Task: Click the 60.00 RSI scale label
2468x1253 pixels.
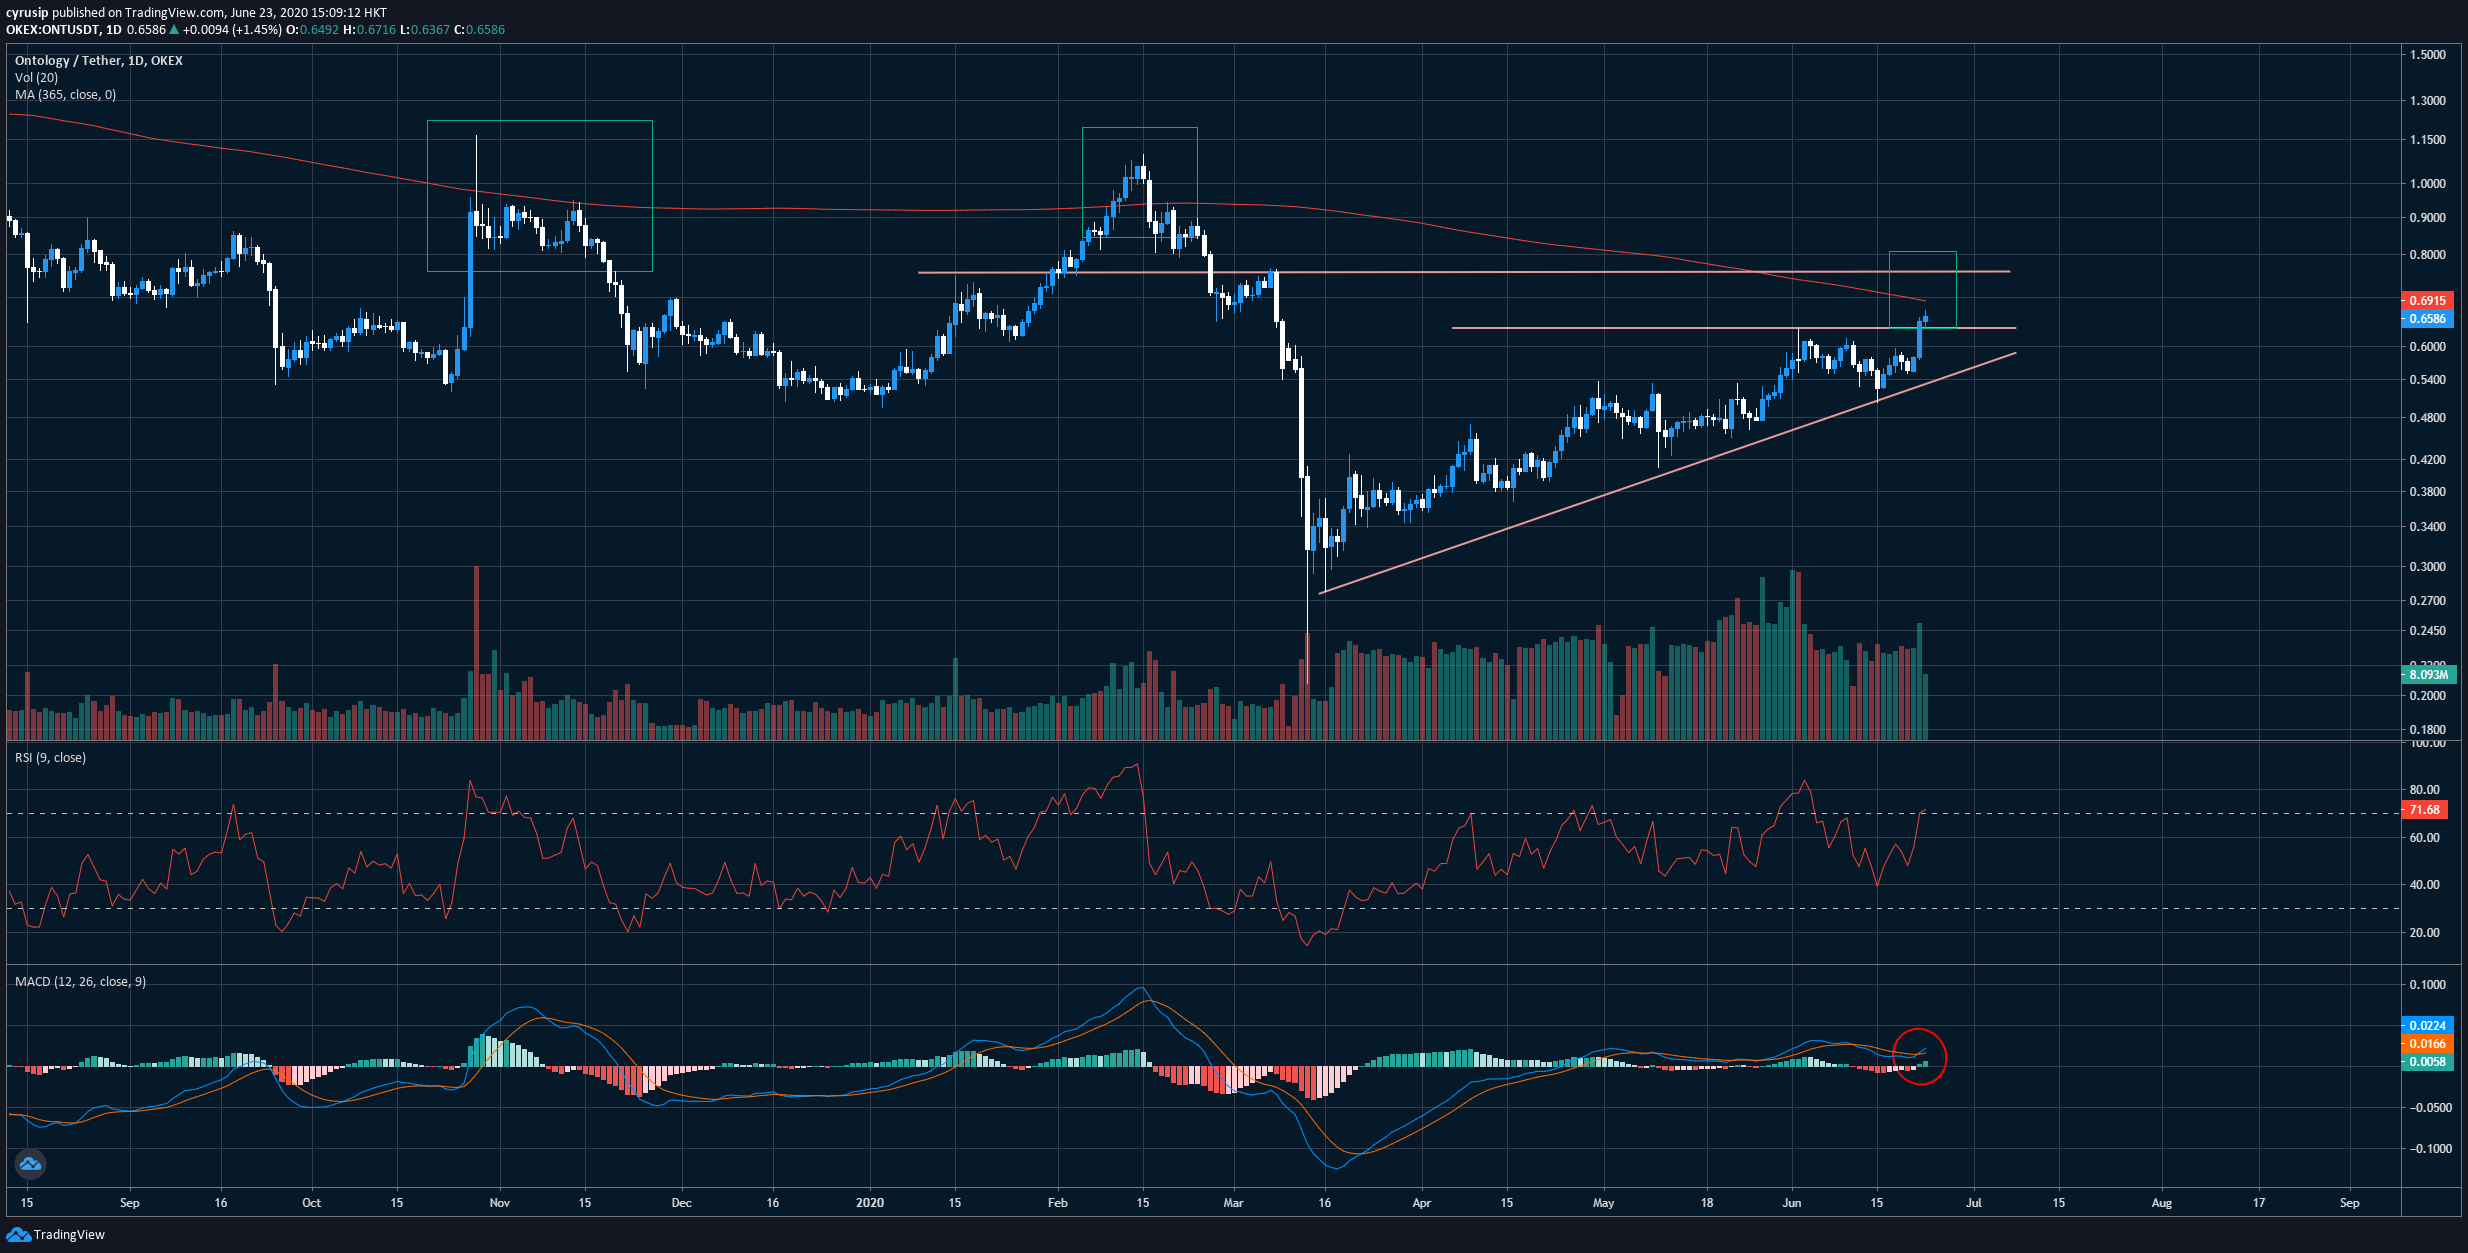Action: coord(2425,838)
